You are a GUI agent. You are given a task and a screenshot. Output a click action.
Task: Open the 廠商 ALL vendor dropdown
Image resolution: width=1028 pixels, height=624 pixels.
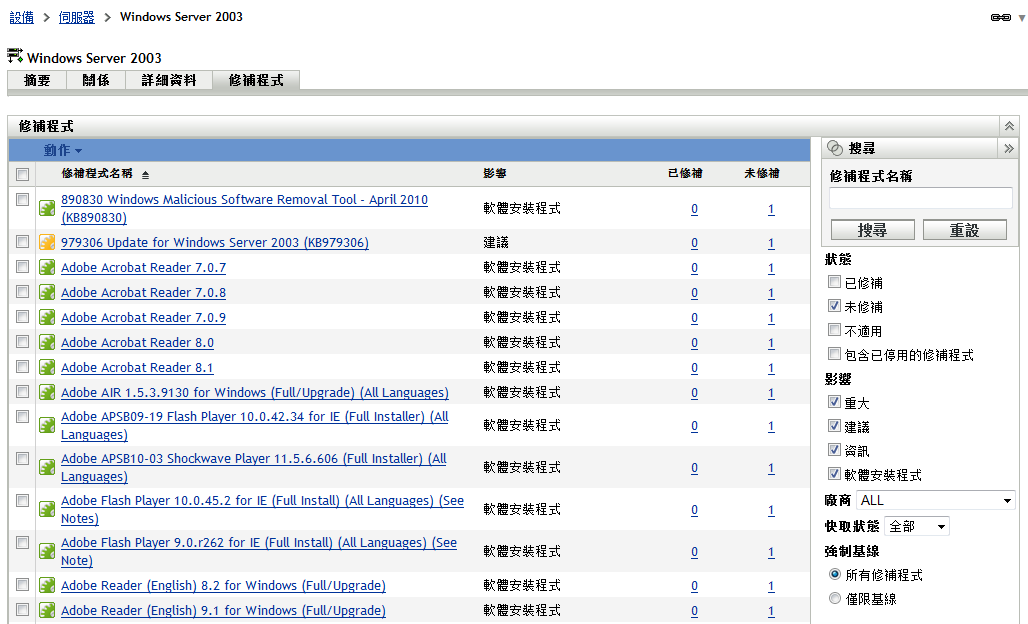click(x=935, y=500)
